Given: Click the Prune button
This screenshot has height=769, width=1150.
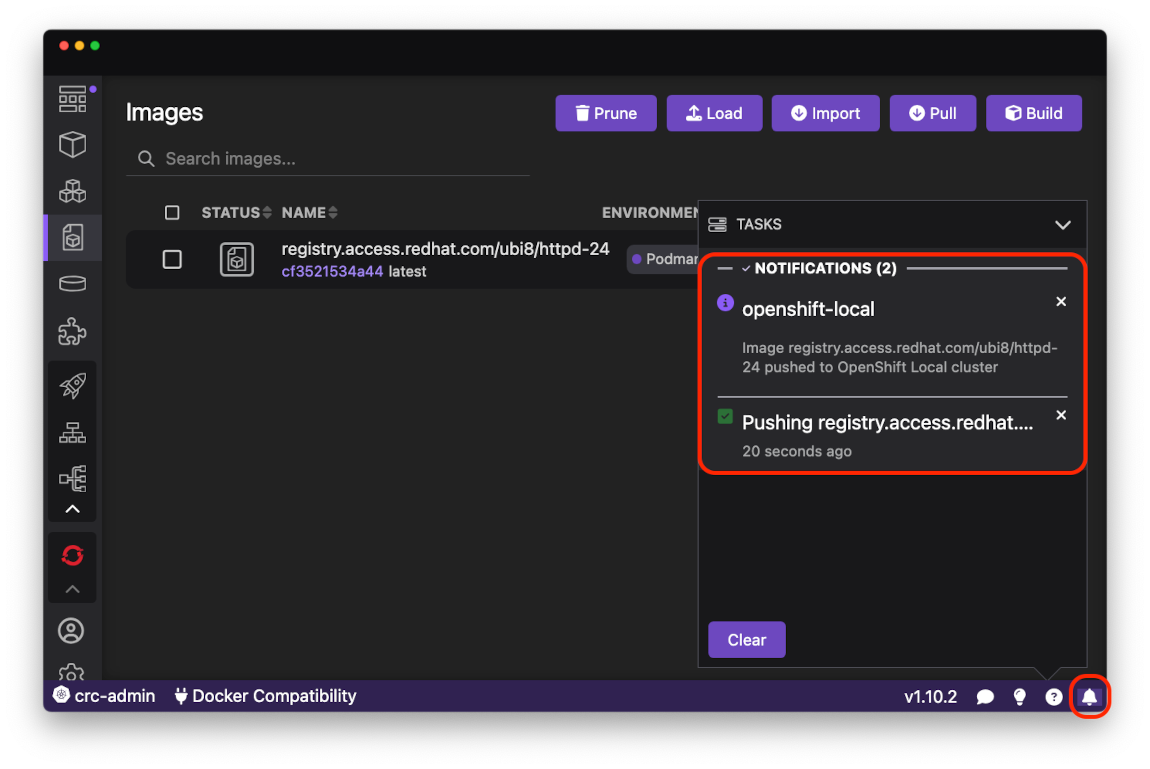Looking at the screenshot, I should click(x=606, y=113).
